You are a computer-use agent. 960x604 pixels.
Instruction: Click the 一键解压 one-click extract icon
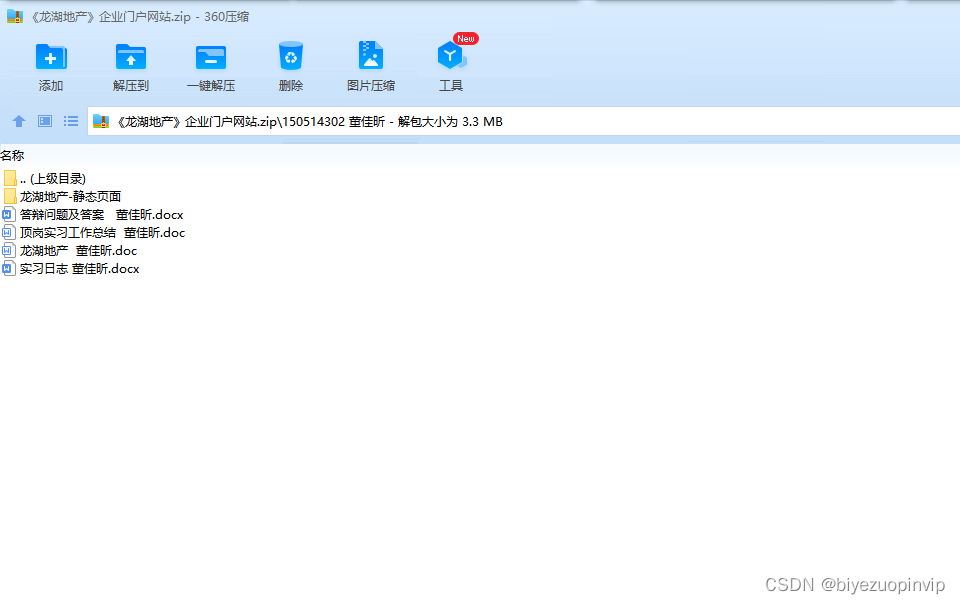[211, 58]
